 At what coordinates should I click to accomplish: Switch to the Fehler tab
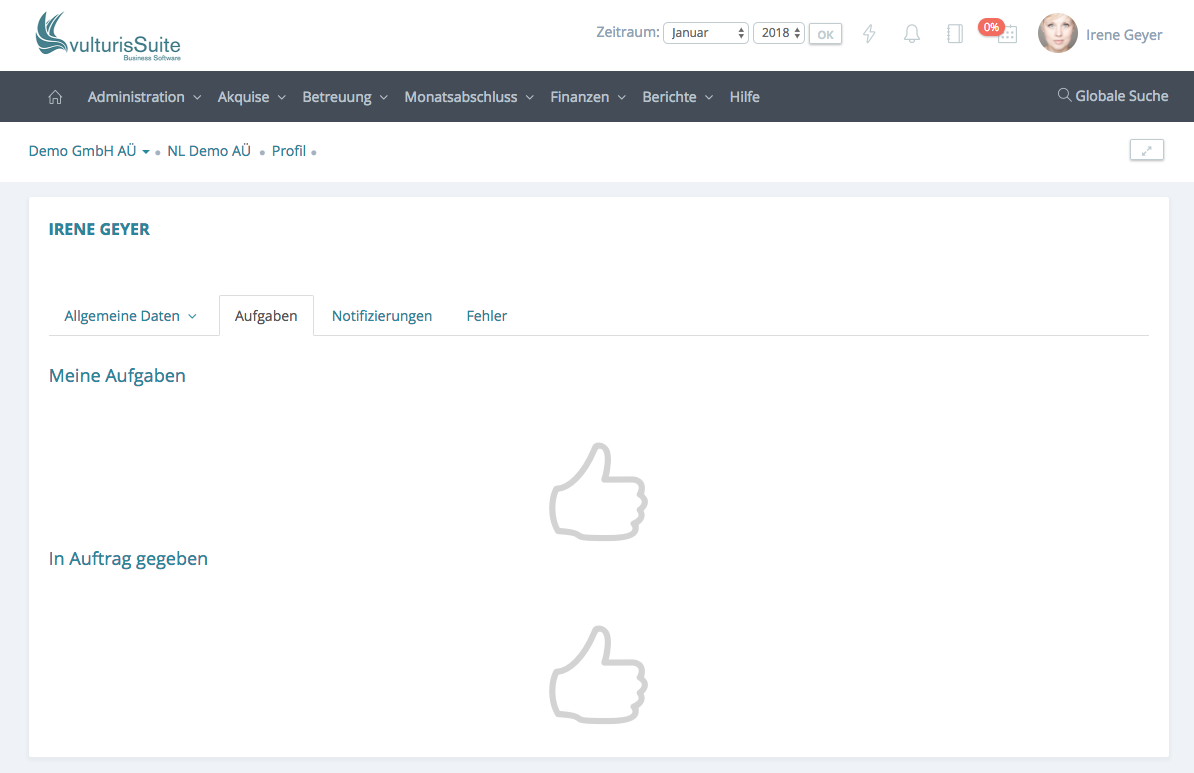pos(486,316)
